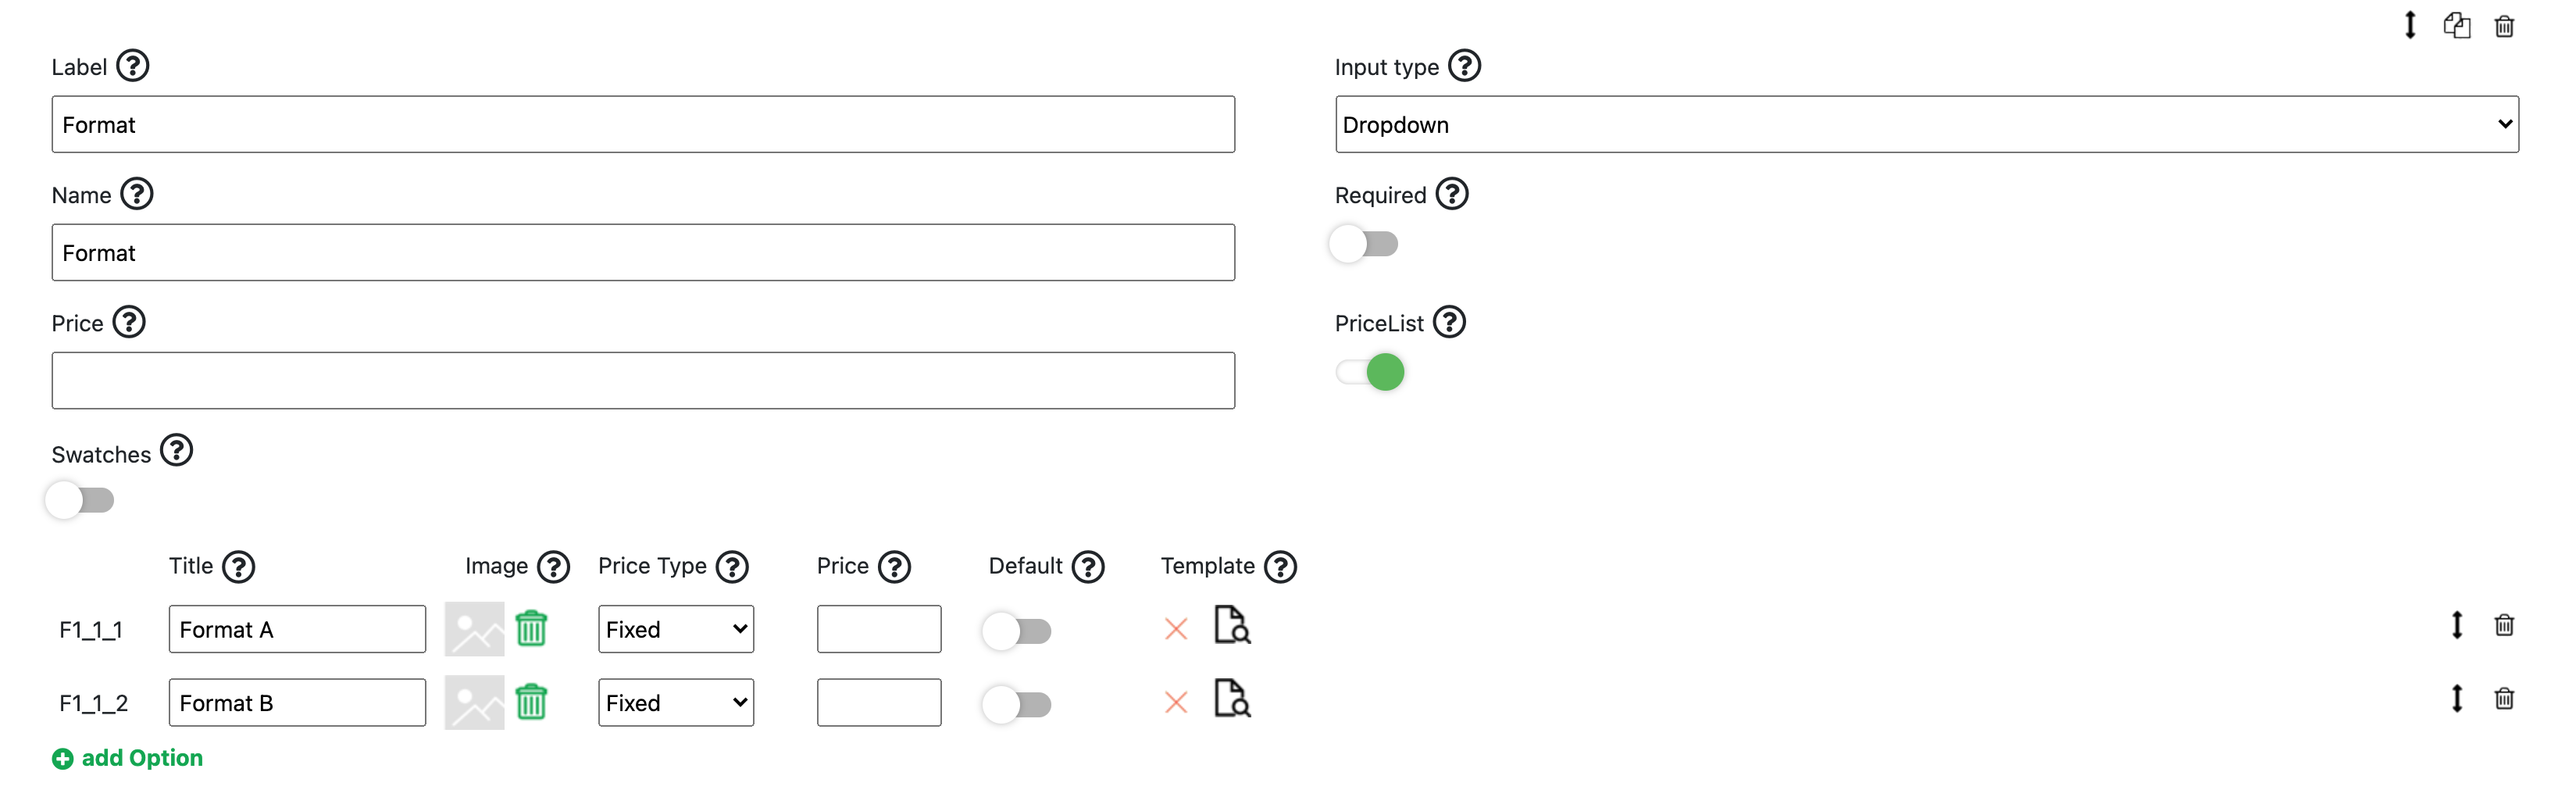Image resolution: width=2576 pixels, height=808 pixels.
Task: Open the Input type dropdown
Action: coord(1926,125)
